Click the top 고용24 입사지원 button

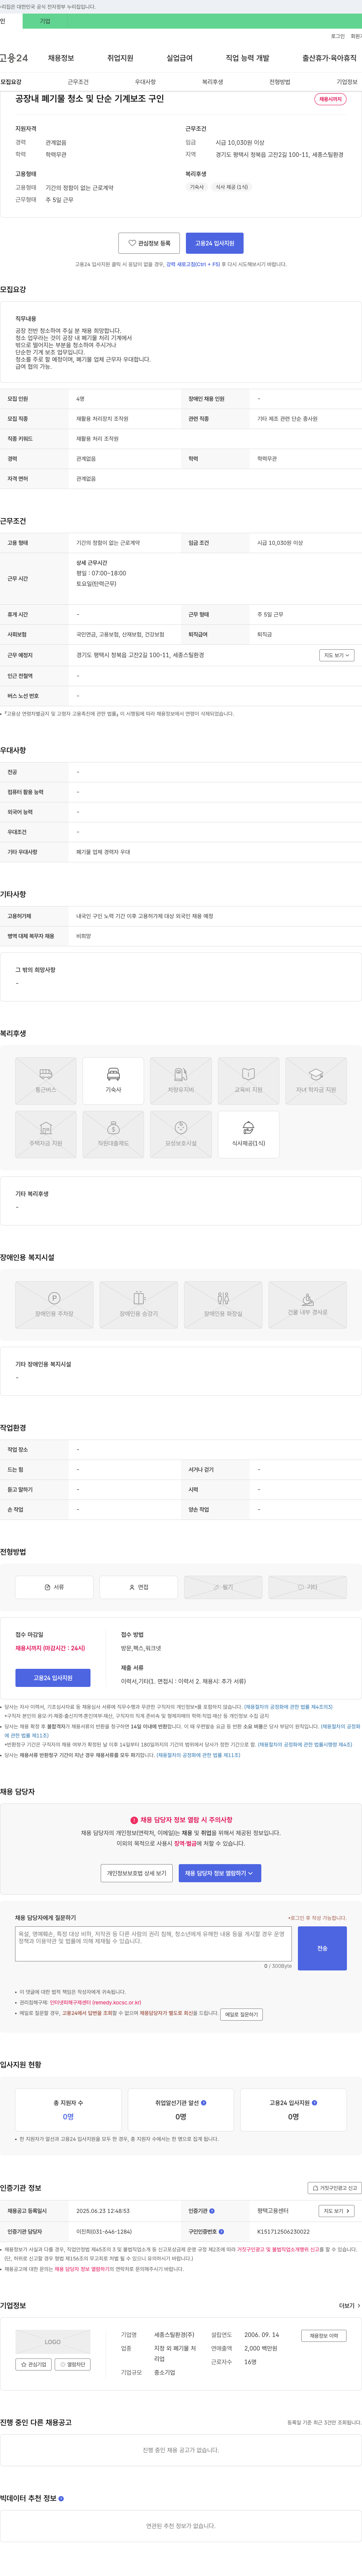(x=215, y=243)
